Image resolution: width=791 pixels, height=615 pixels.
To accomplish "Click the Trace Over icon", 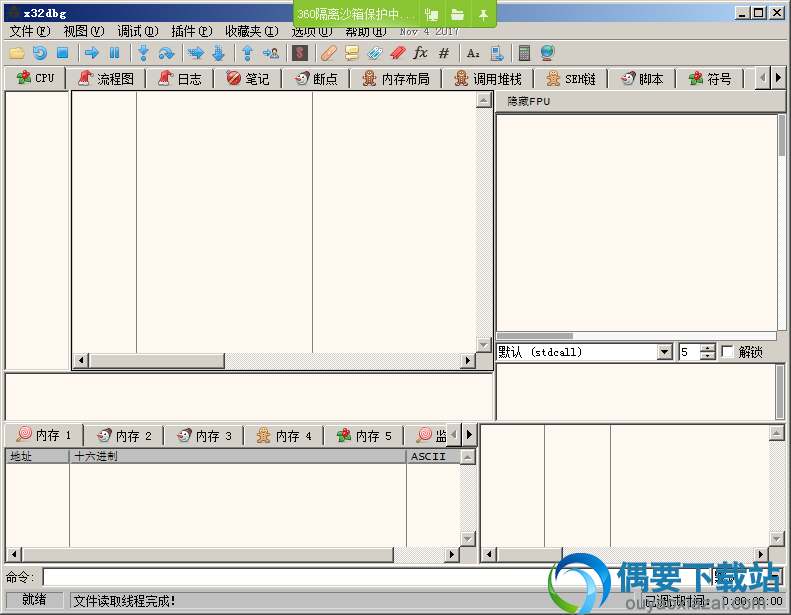I will [x=218, y=52].
